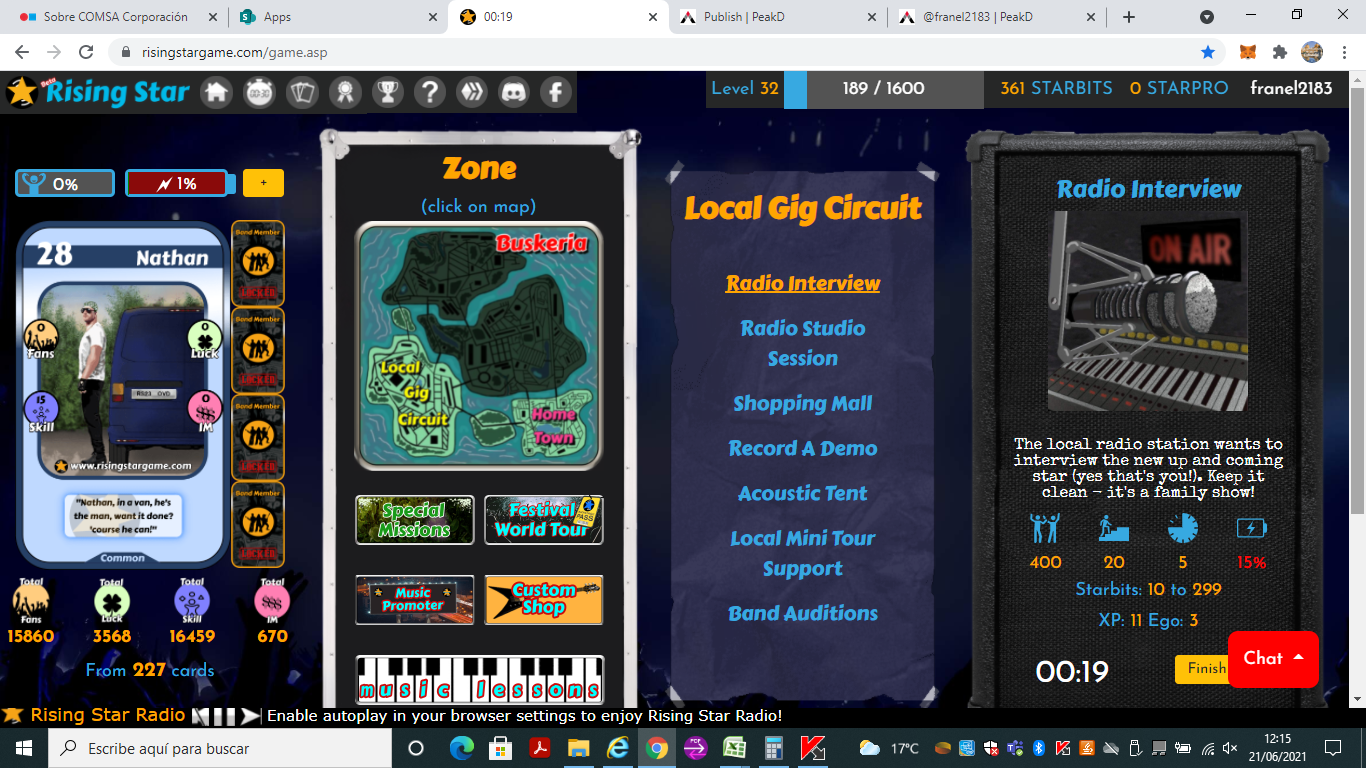
Task: Select the Band Auditions mission
Action: [x=803, y=613]
